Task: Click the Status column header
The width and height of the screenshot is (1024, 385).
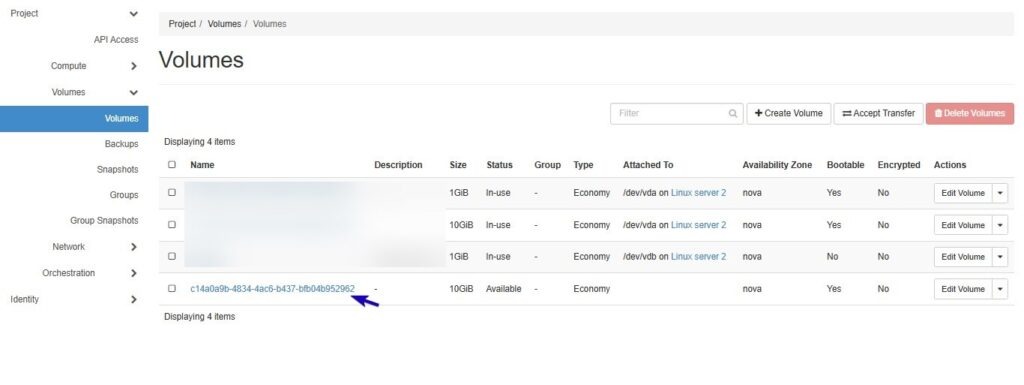Action: point(499,165)
